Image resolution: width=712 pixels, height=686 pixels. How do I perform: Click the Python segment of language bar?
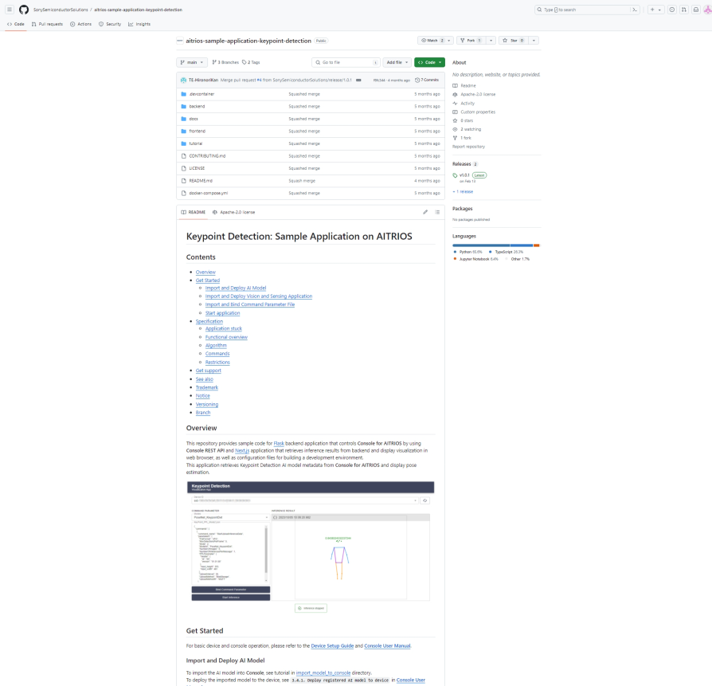point(481,245)
